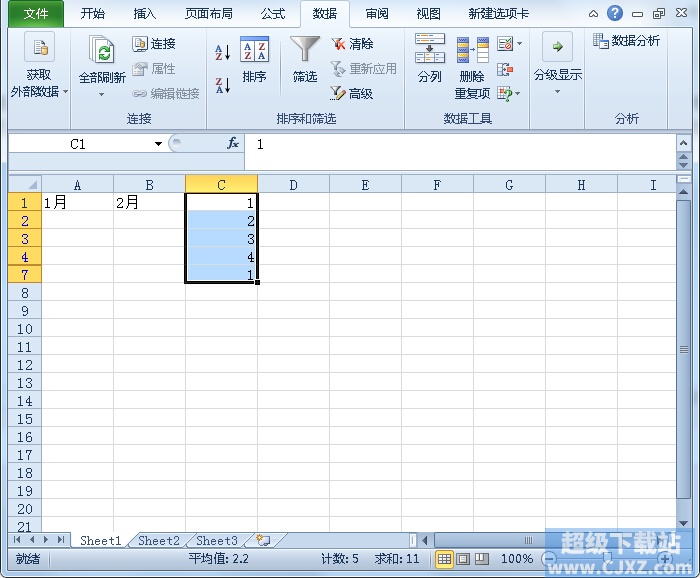Switch to Page Layout view
Viewport: 700px width, 578px height.
(463, 559)
